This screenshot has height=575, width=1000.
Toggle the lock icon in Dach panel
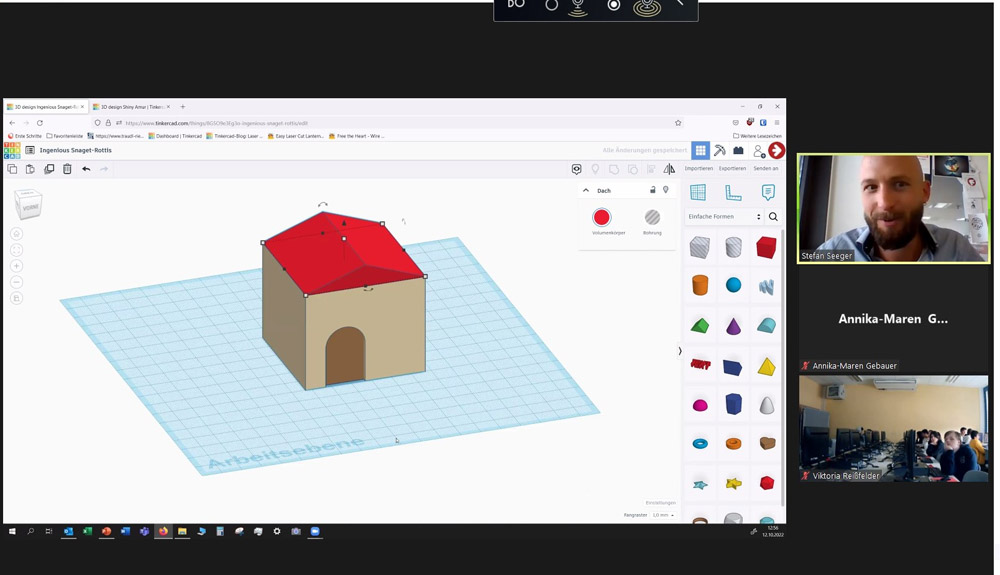coord(652,190)
